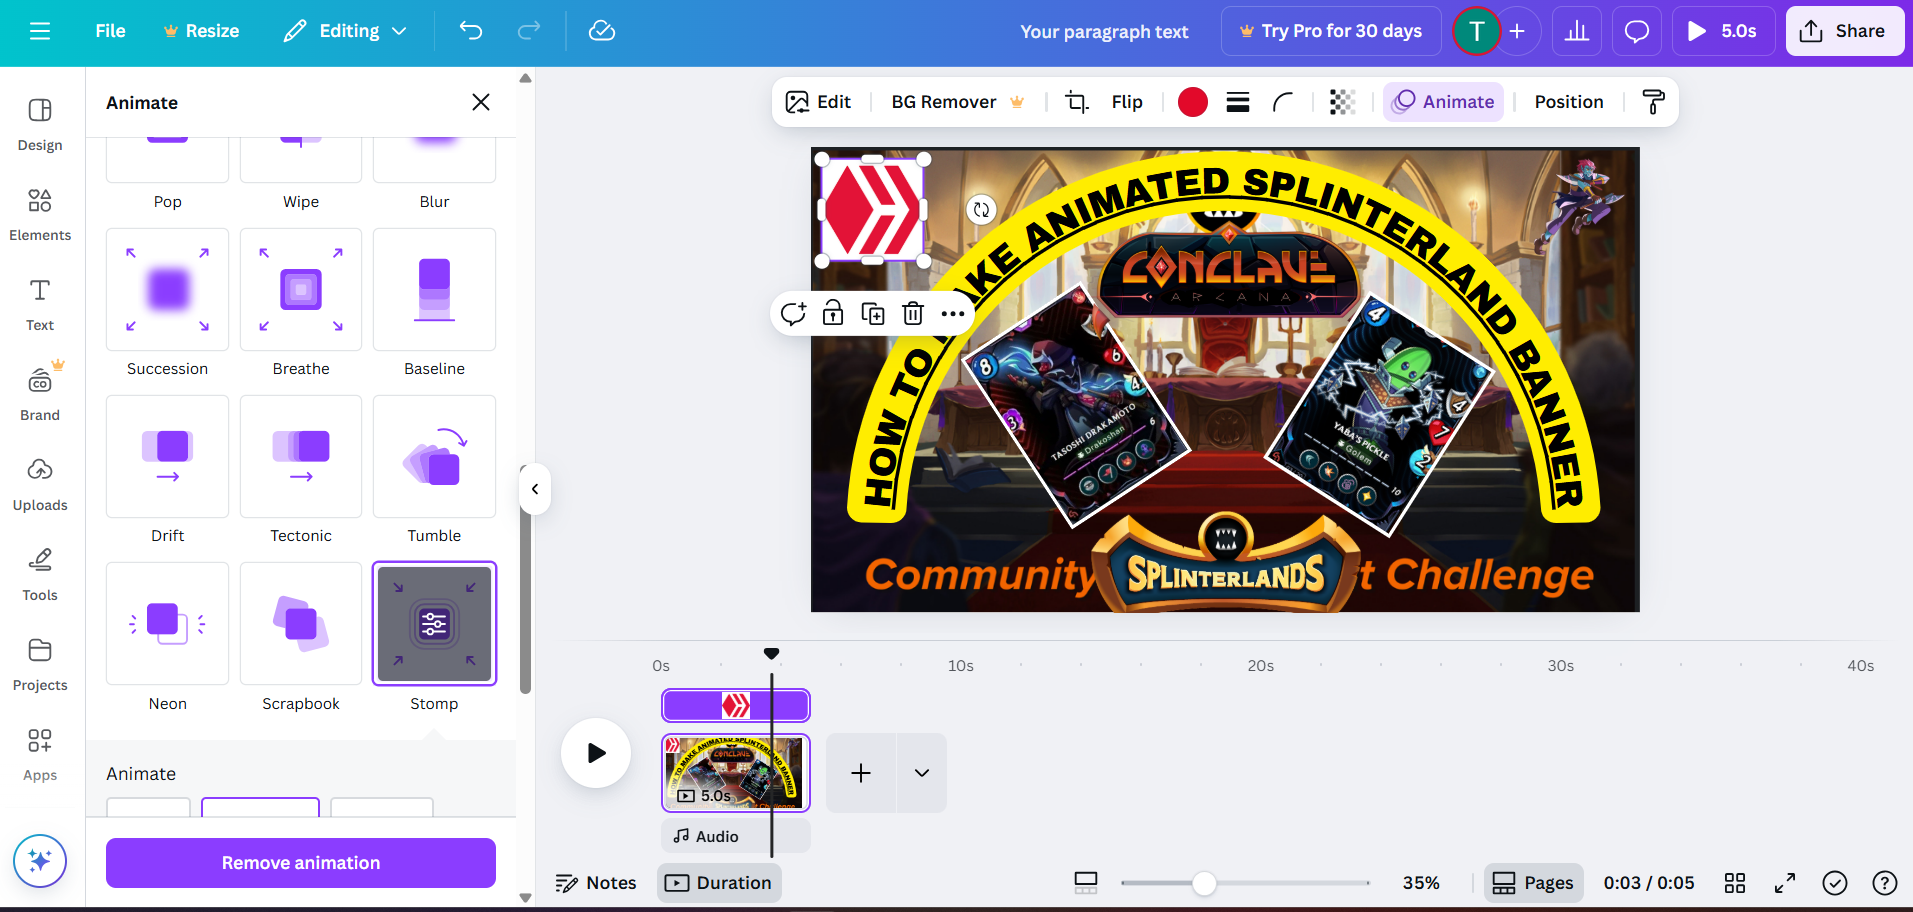Image resolution: width=1913 pixels, height=912 pixels.
Task: Open the red border color swatch
Action: point(1193,102)
